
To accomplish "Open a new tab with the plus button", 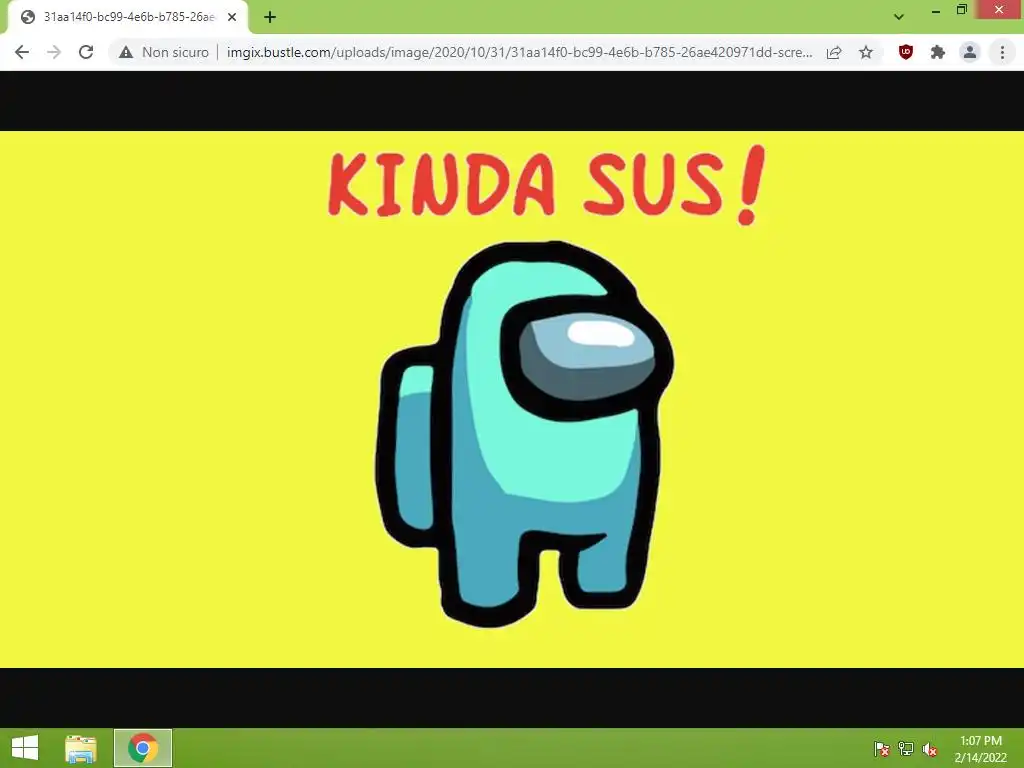I will (x=270, y=17).
